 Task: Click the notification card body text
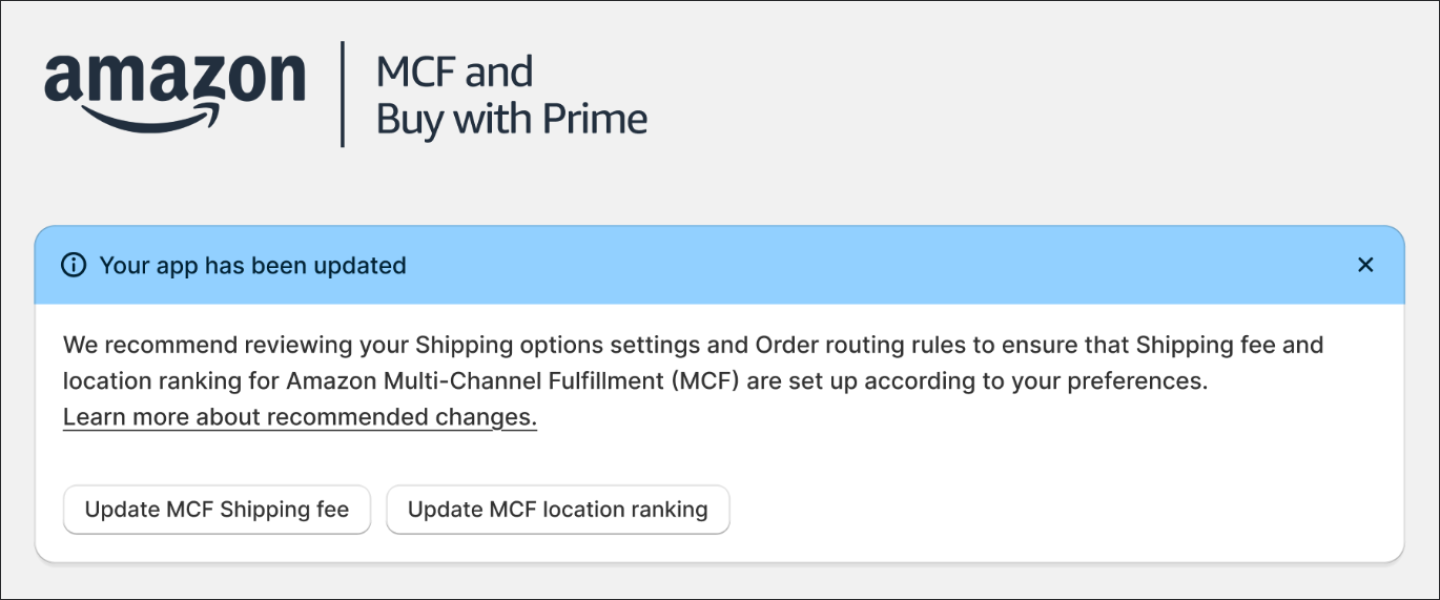click(x=693, y=362)
